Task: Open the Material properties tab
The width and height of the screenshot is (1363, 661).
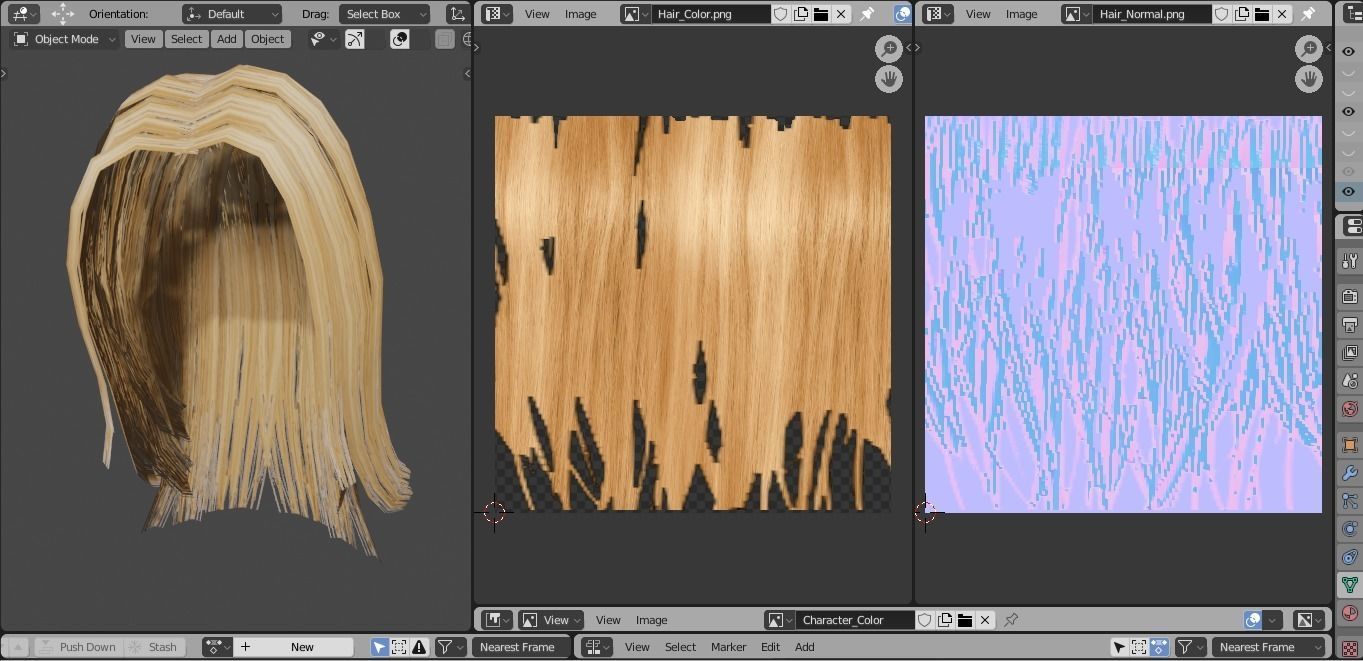Action: click(x=1350, y=613)
